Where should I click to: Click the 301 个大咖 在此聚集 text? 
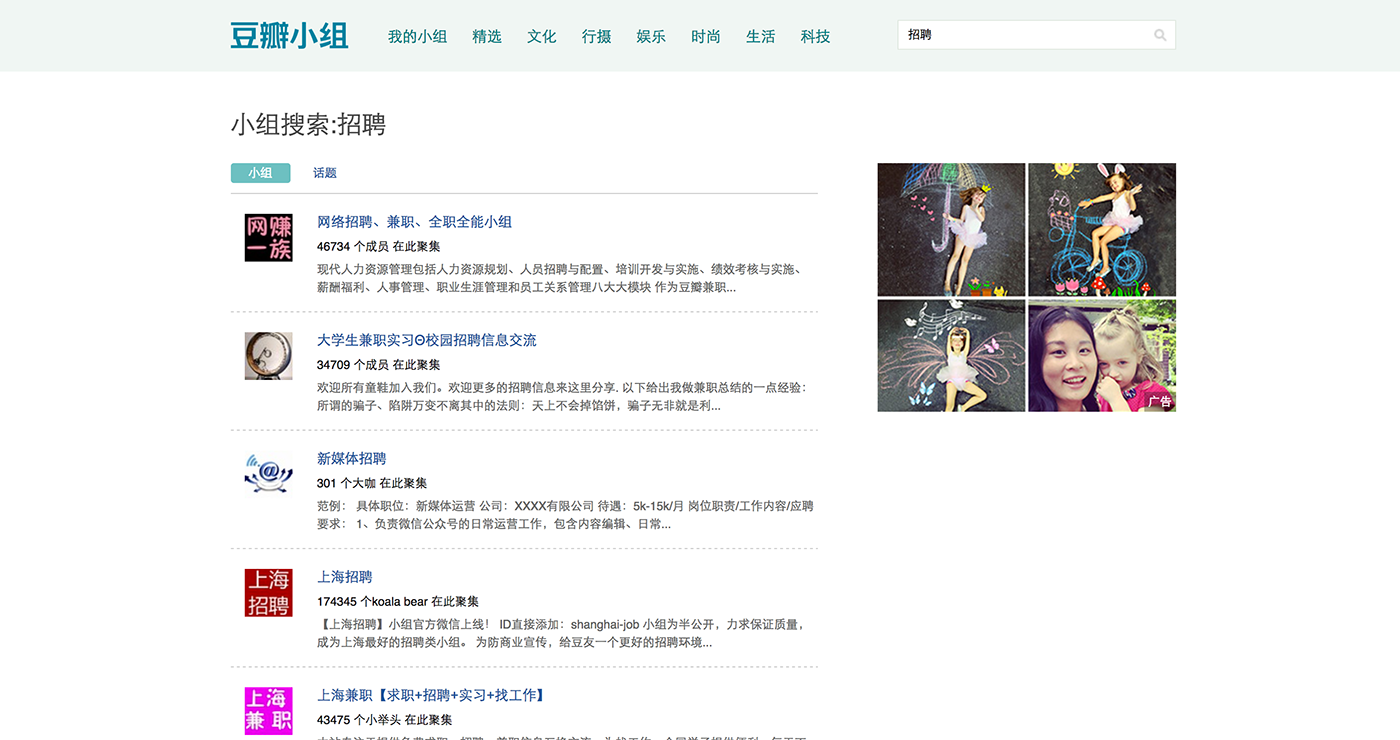tap(372, 483)
